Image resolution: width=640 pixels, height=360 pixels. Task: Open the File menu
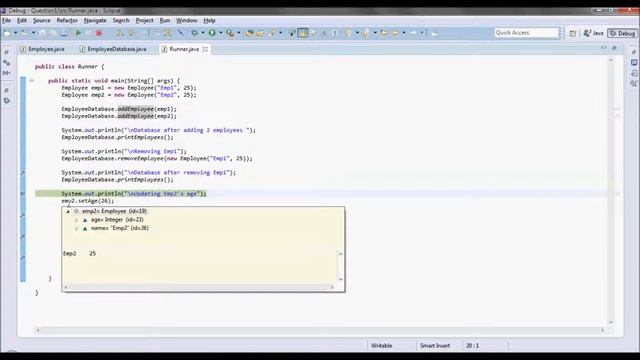pyautogui.click(x=7, y=20)
